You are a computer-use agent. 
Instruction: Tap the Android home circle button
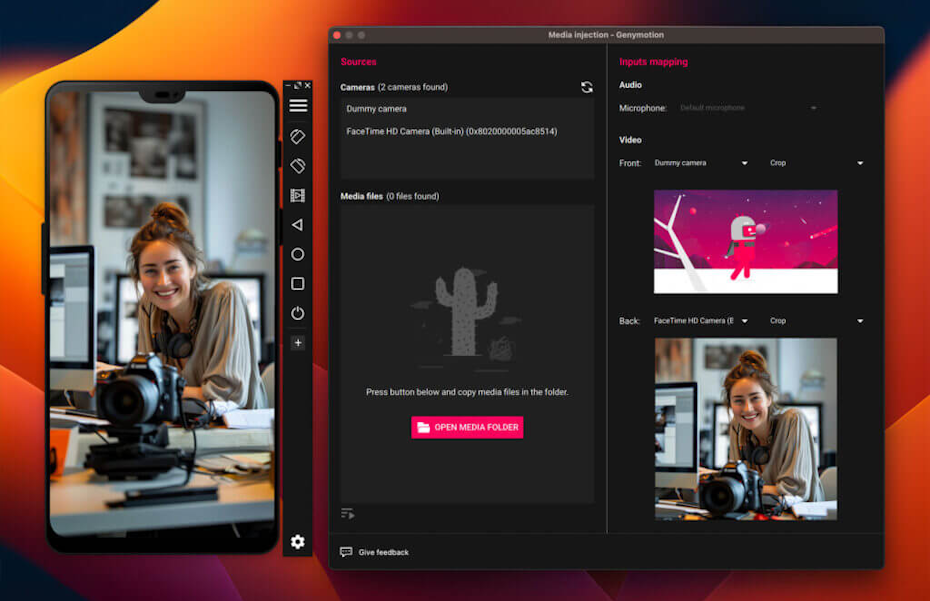[298, 254]
